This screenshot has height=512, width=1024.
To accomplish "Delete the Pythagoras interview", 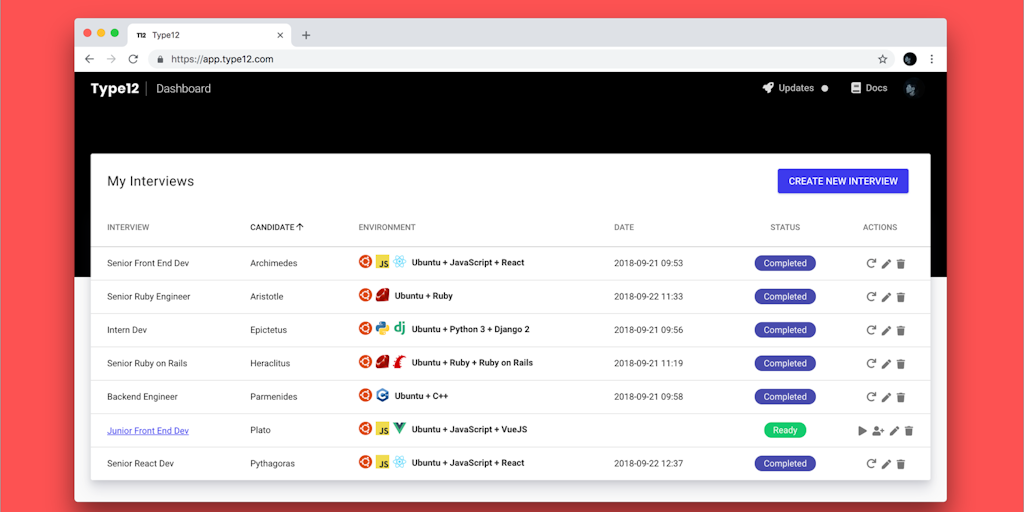I will [x=901, y=464].
